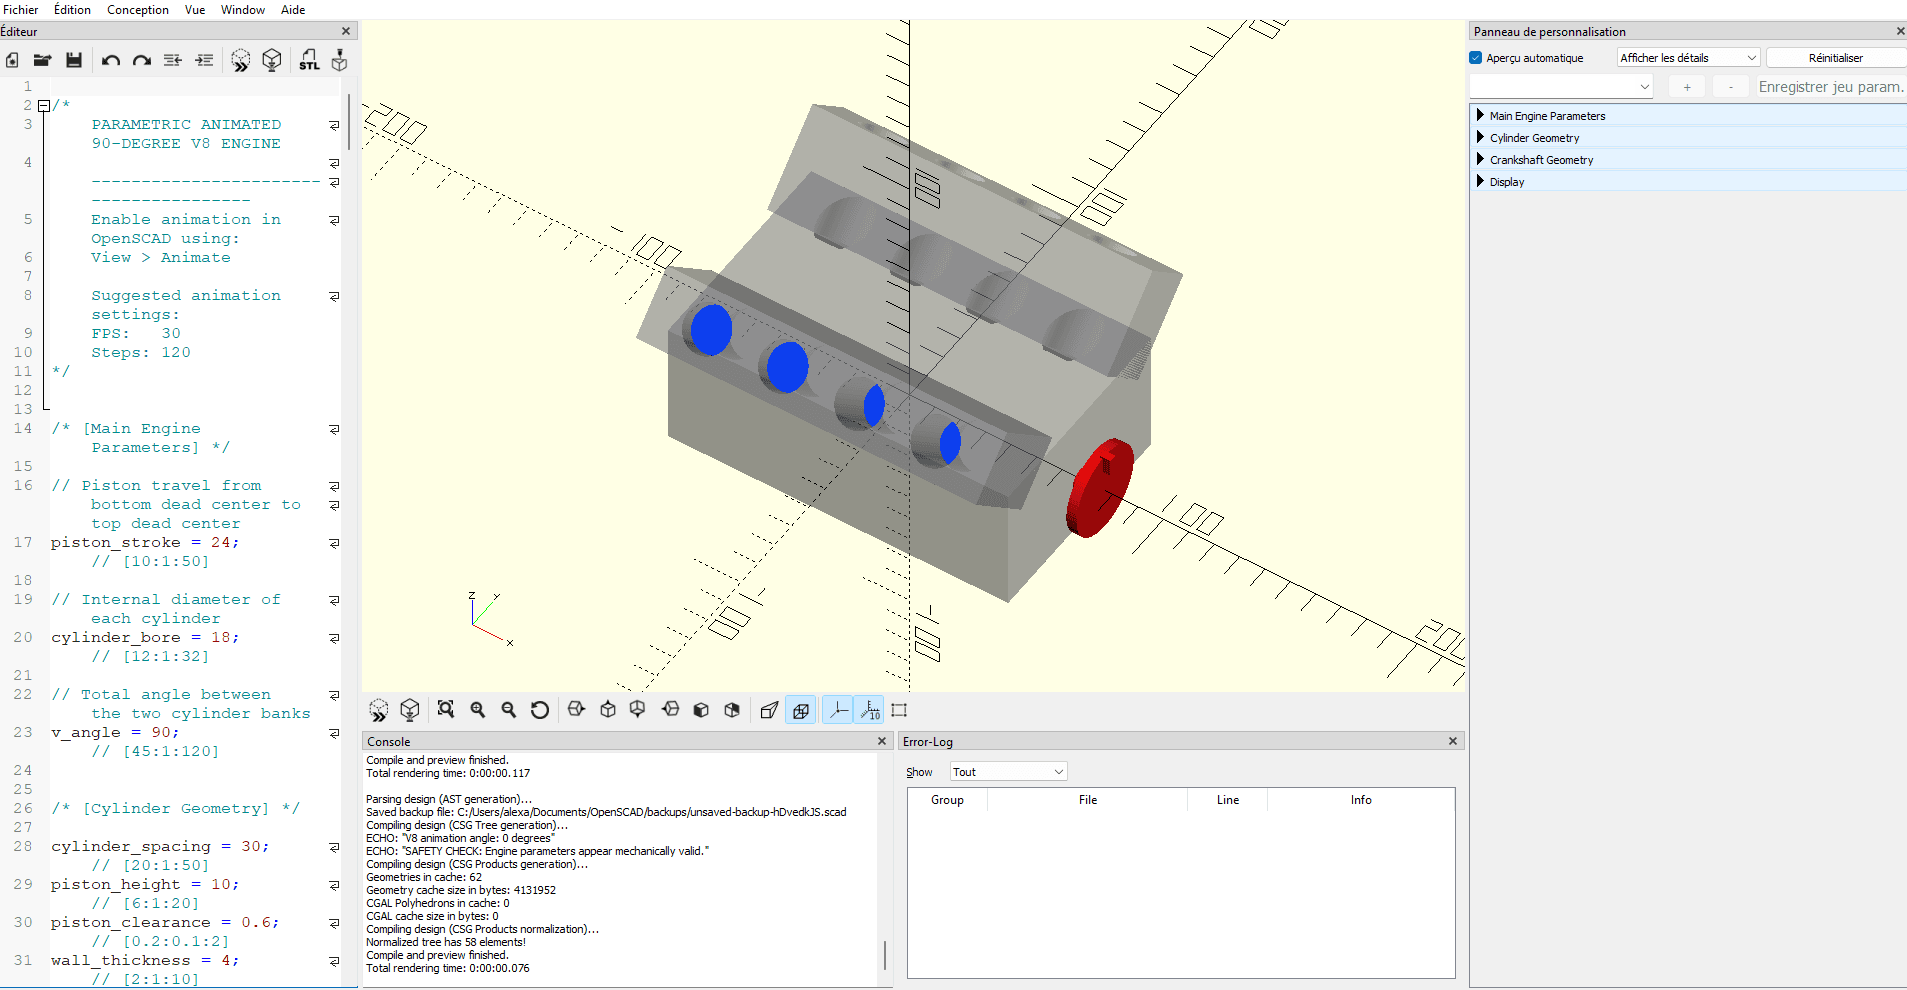Open the Window menu
Screen dimensions: 1907x990
coord(243,10)
